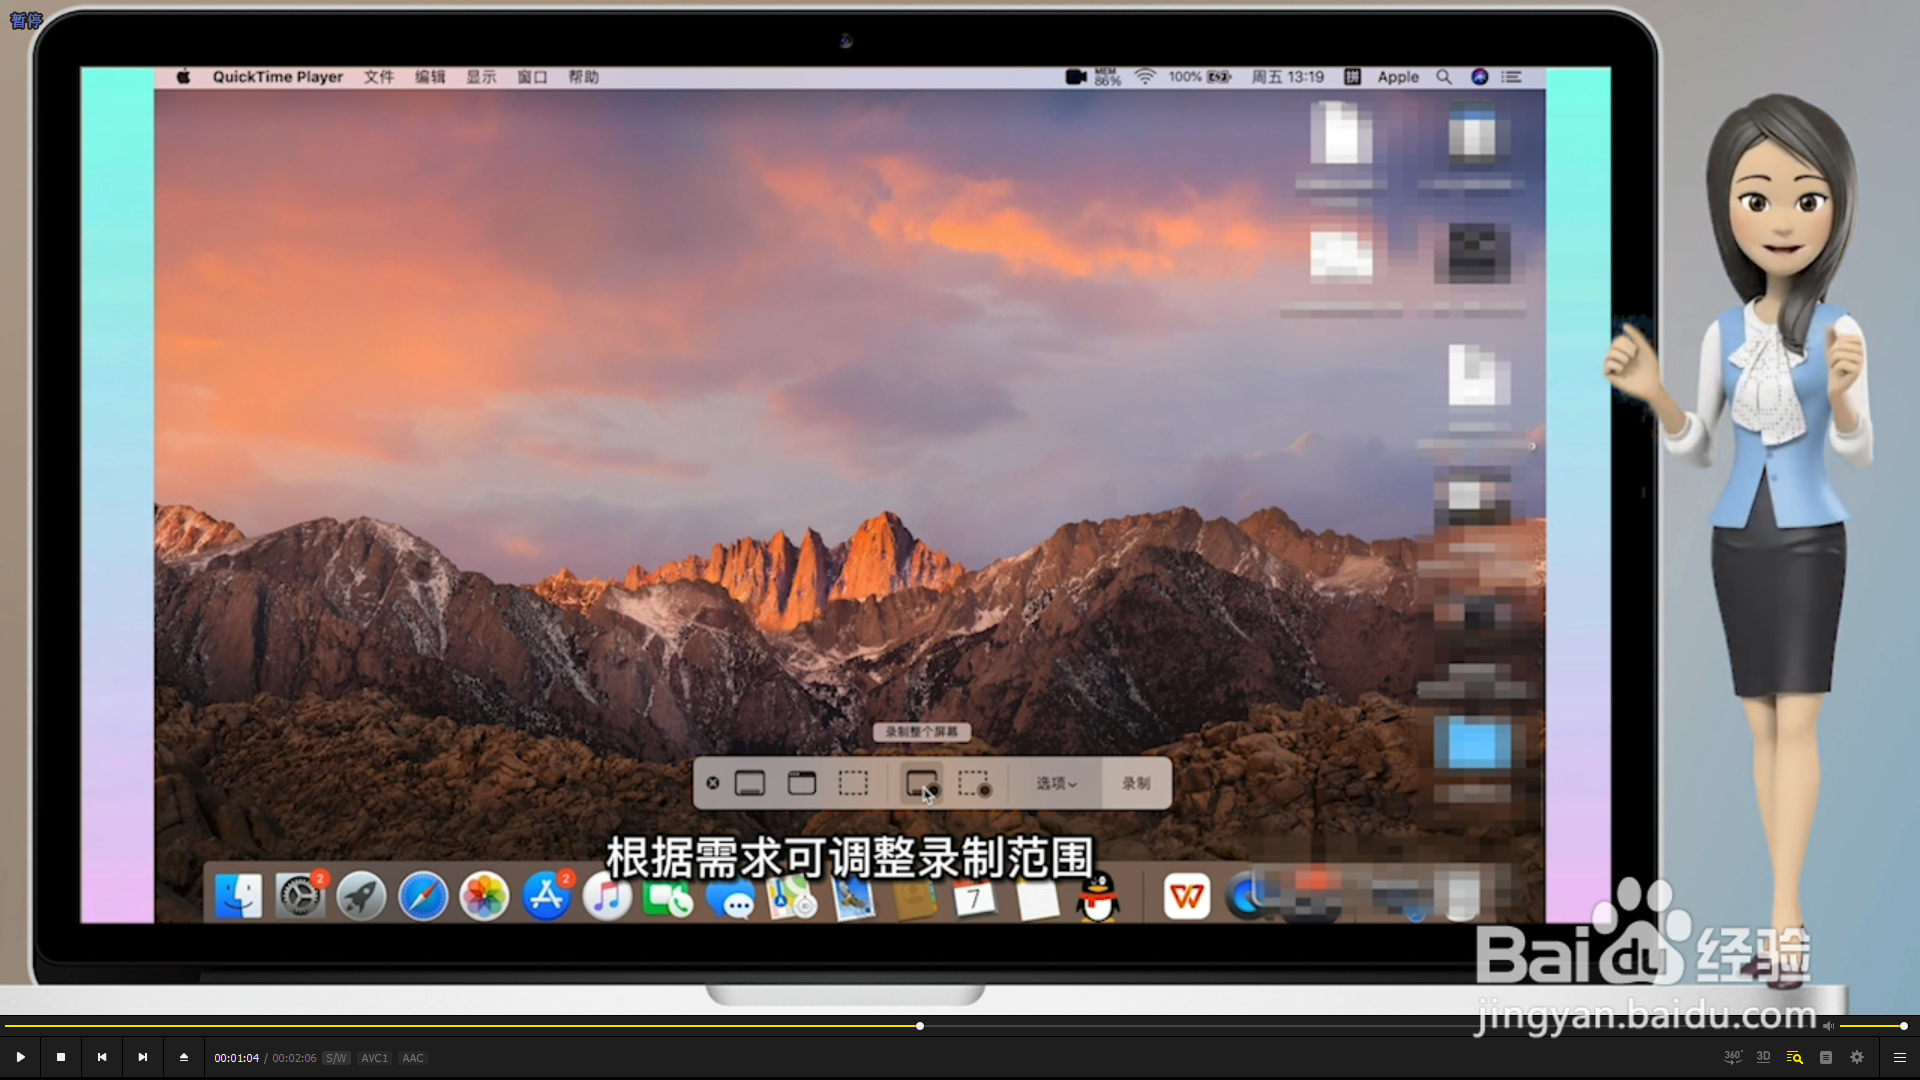Click the current time display 00:01:04
Image resolution: width=1920 pixels, height=1080 pixels.
click(x=236, y=1058)
